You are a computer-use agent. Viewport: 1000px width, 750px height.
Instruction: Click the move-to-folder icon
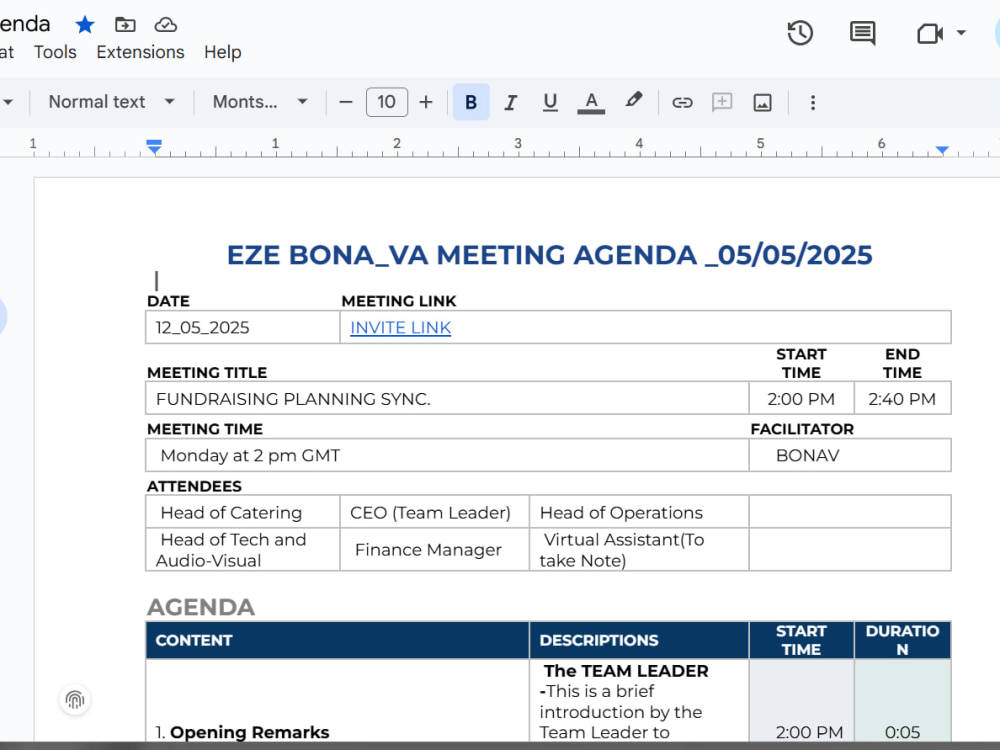pos(125,25)
